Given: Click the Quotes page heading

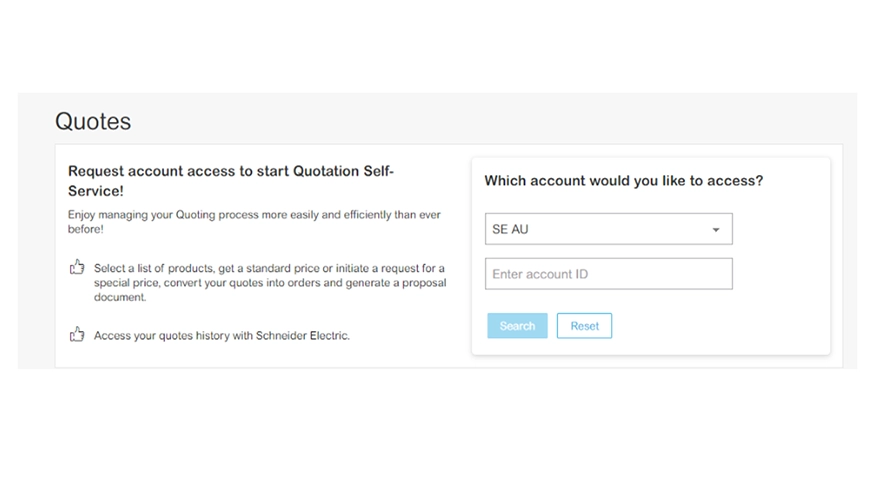Looking at the screenshot, I should tap(93, 121).
